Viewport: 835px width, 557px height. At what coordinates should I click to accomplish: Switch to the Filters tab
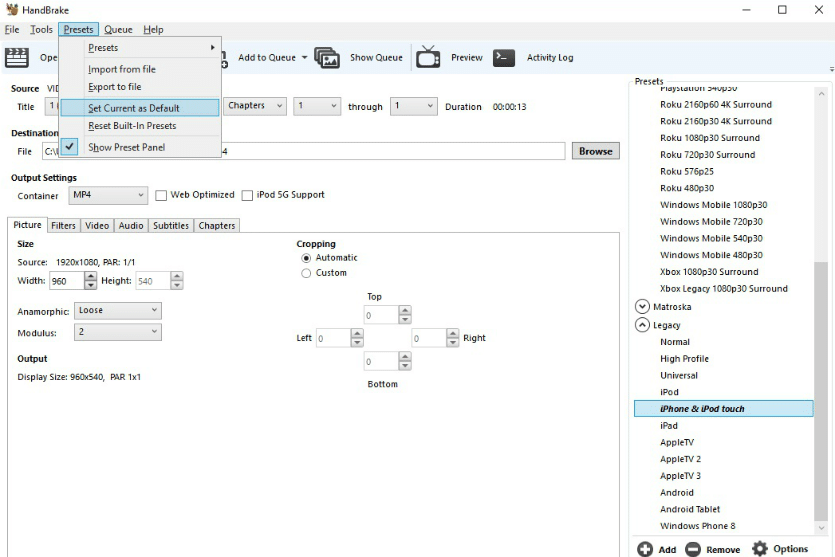(63, 225)
